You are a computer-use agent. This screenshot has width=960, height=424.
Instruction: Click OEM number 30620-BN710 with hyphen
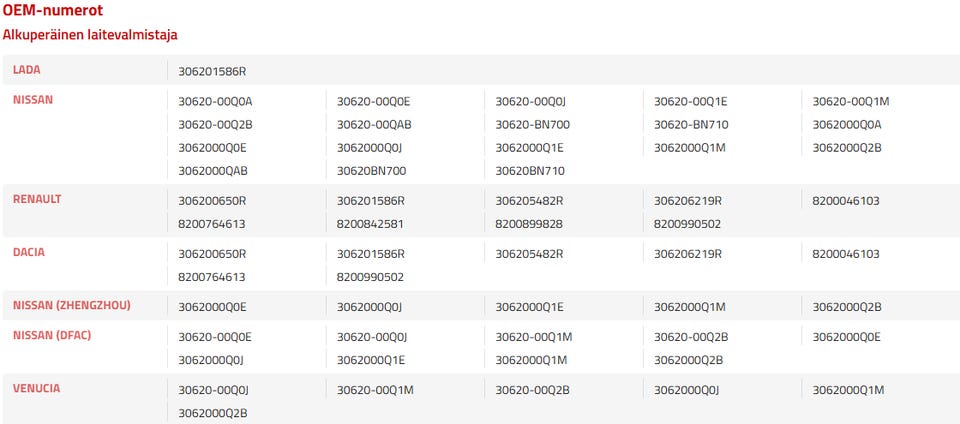click(691, 124)
